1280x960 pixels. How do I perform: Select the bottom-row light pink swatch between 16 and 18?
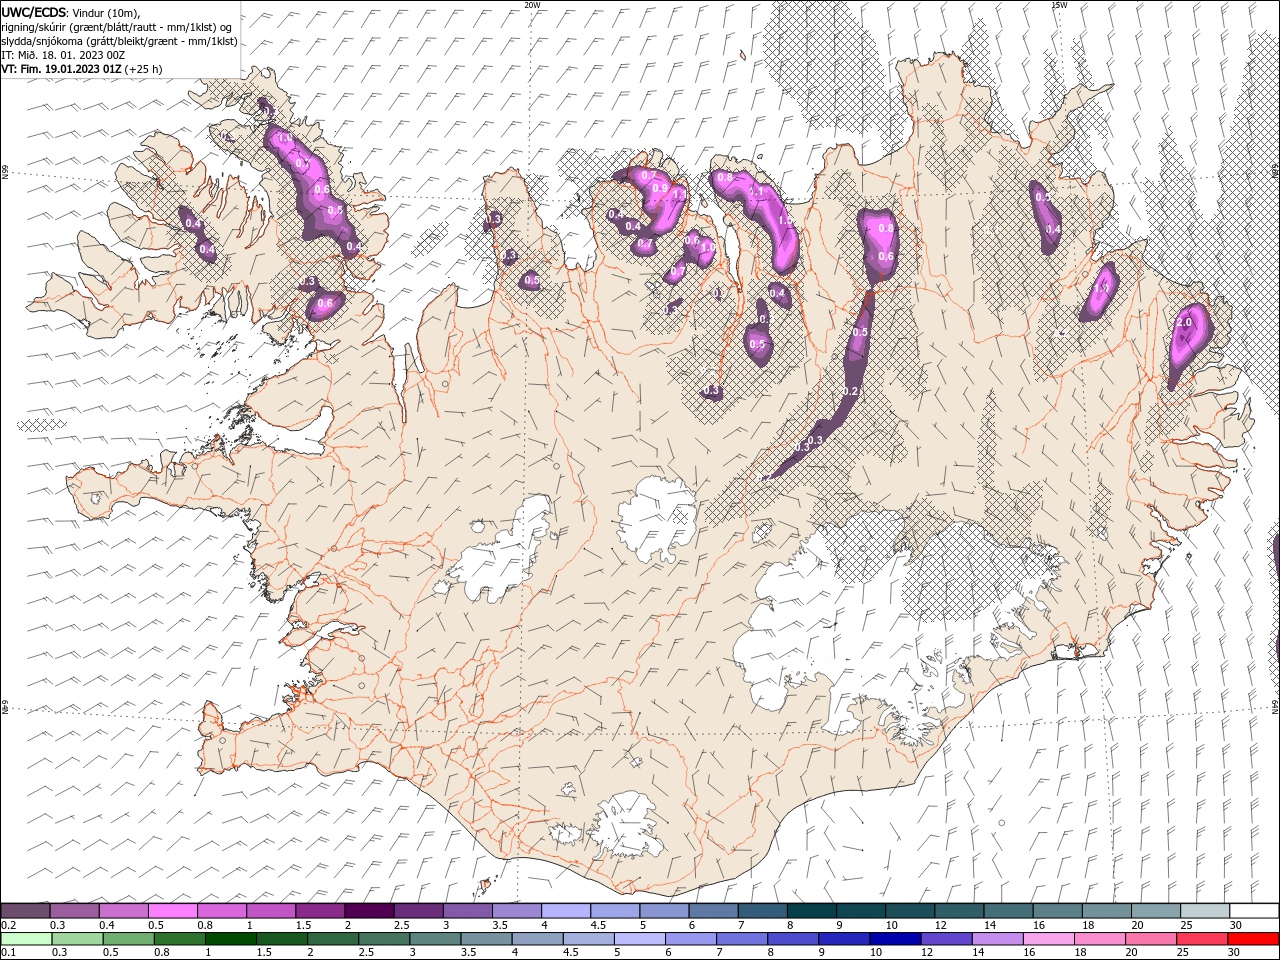coord(1047,939)
